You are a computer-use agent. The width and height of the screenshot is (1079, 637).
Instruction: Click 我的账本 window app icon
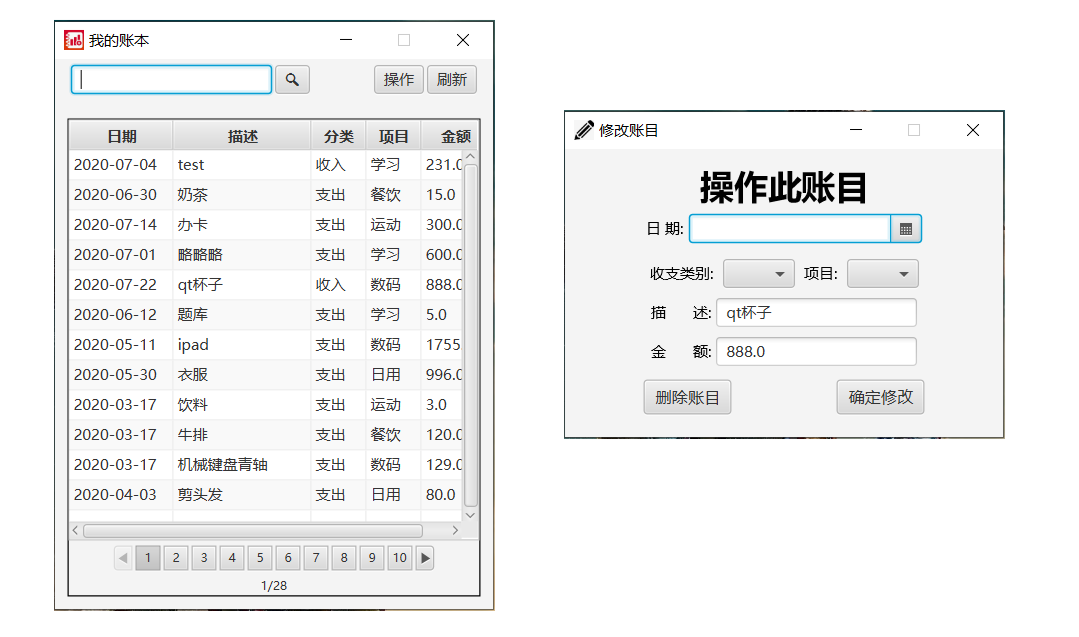[74, 41]
